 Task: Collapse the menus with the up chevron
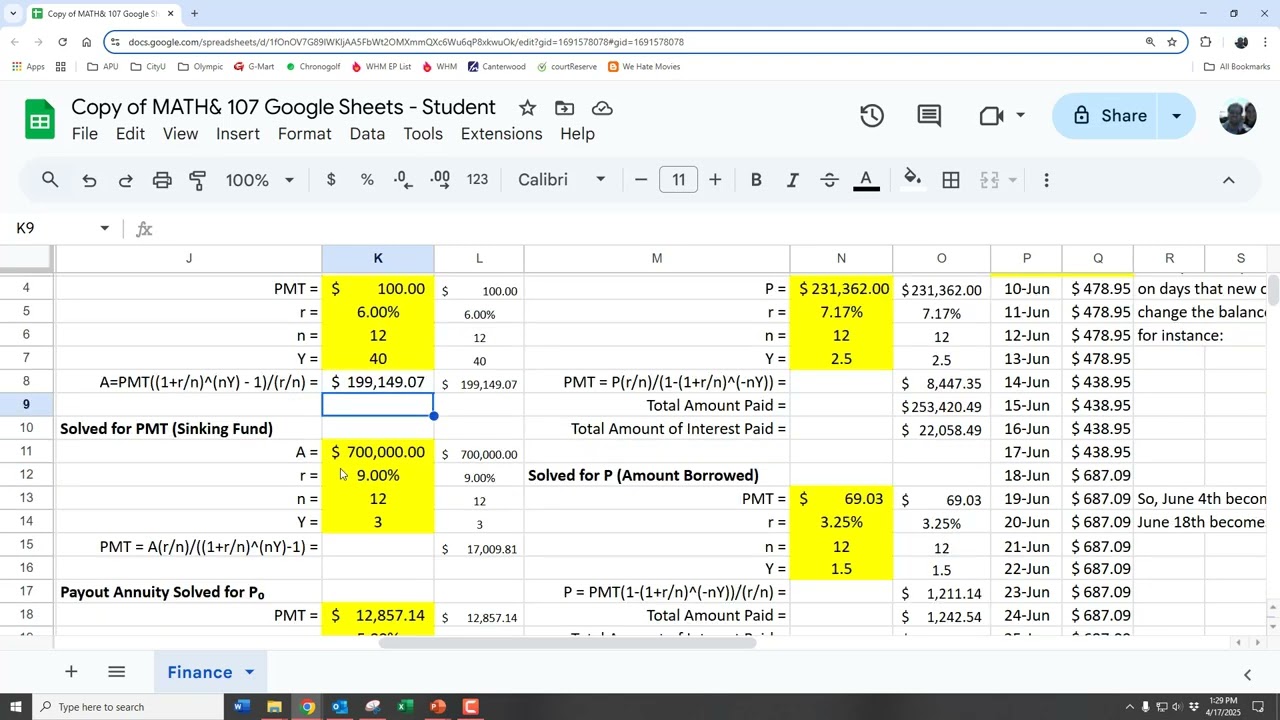click(x=1229, y=180)
